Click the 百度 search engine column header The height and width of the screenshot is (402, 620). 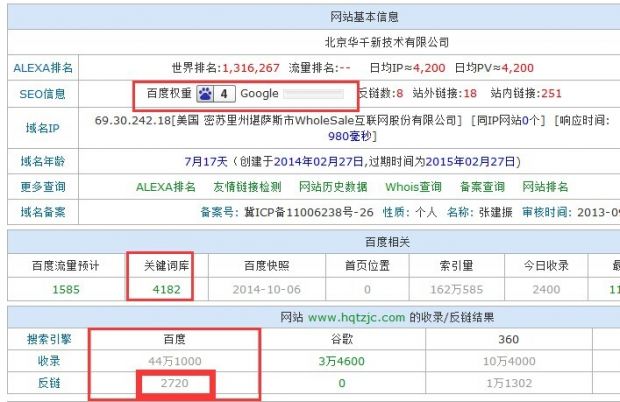pos(174,339)
